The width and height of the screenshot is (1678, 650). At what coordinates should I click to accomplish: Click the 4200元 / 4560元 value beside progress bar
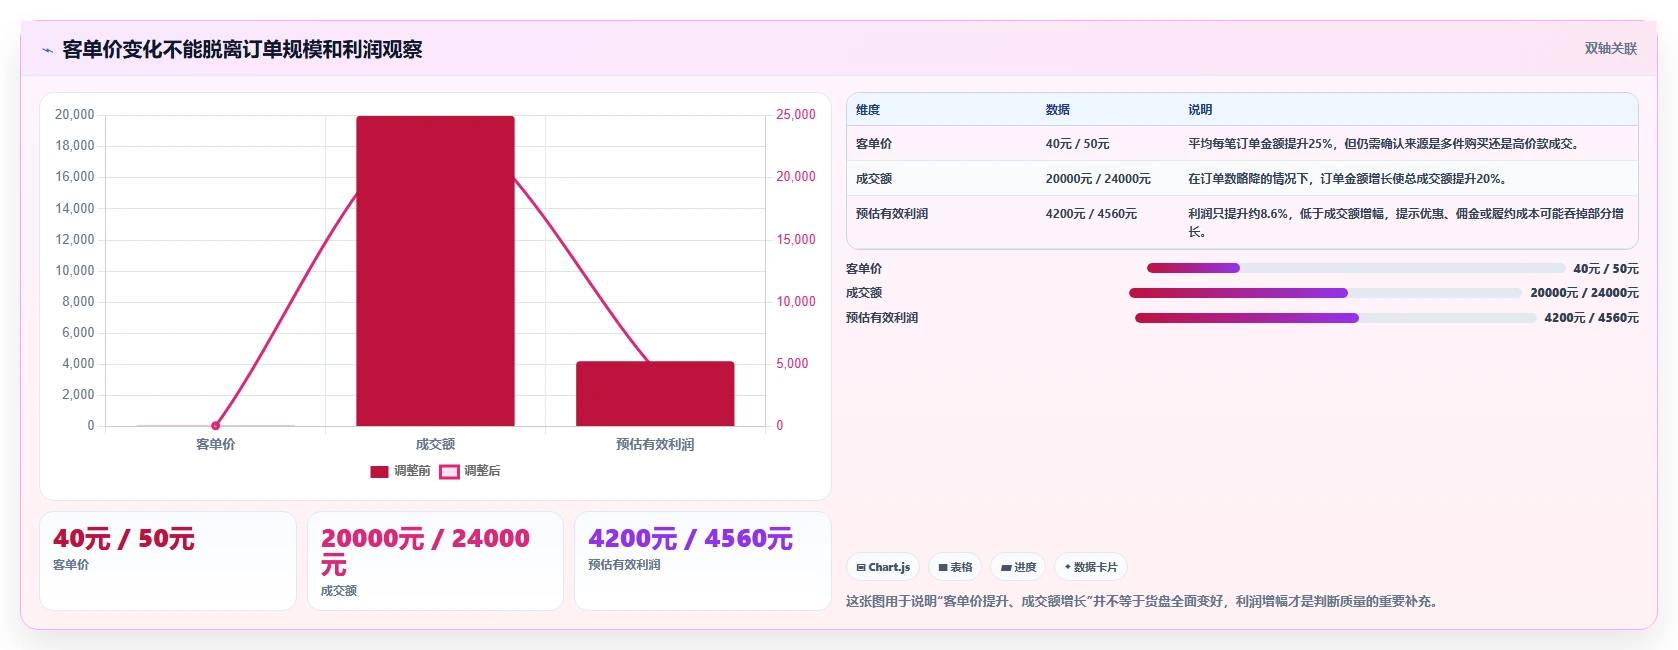tap(1591, 318)
